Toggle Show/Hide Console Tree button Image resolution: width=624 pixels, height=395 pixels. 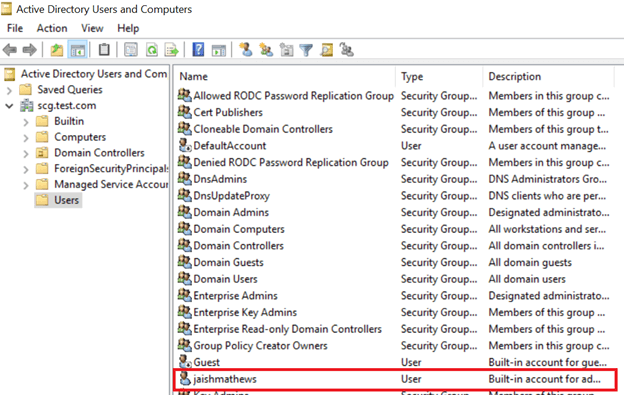click(78, 50)
